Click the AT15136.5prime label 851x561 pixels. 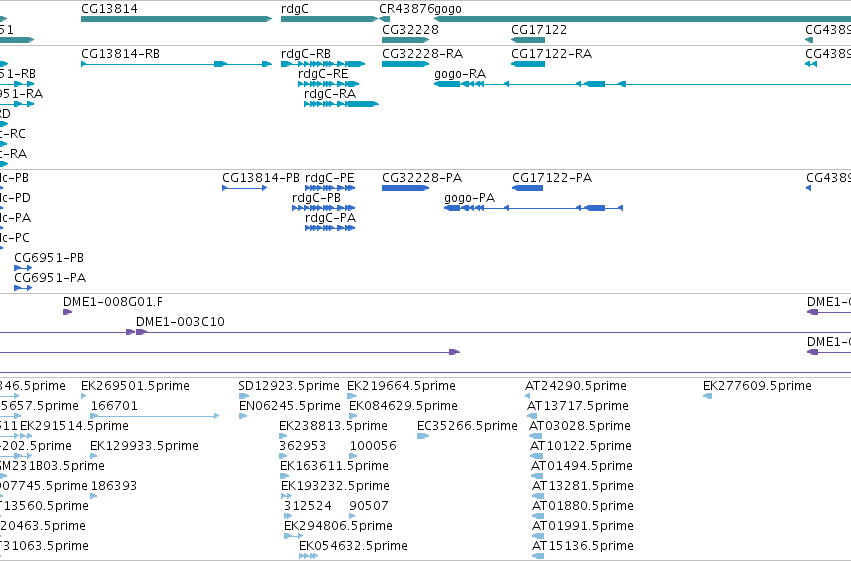583,546
